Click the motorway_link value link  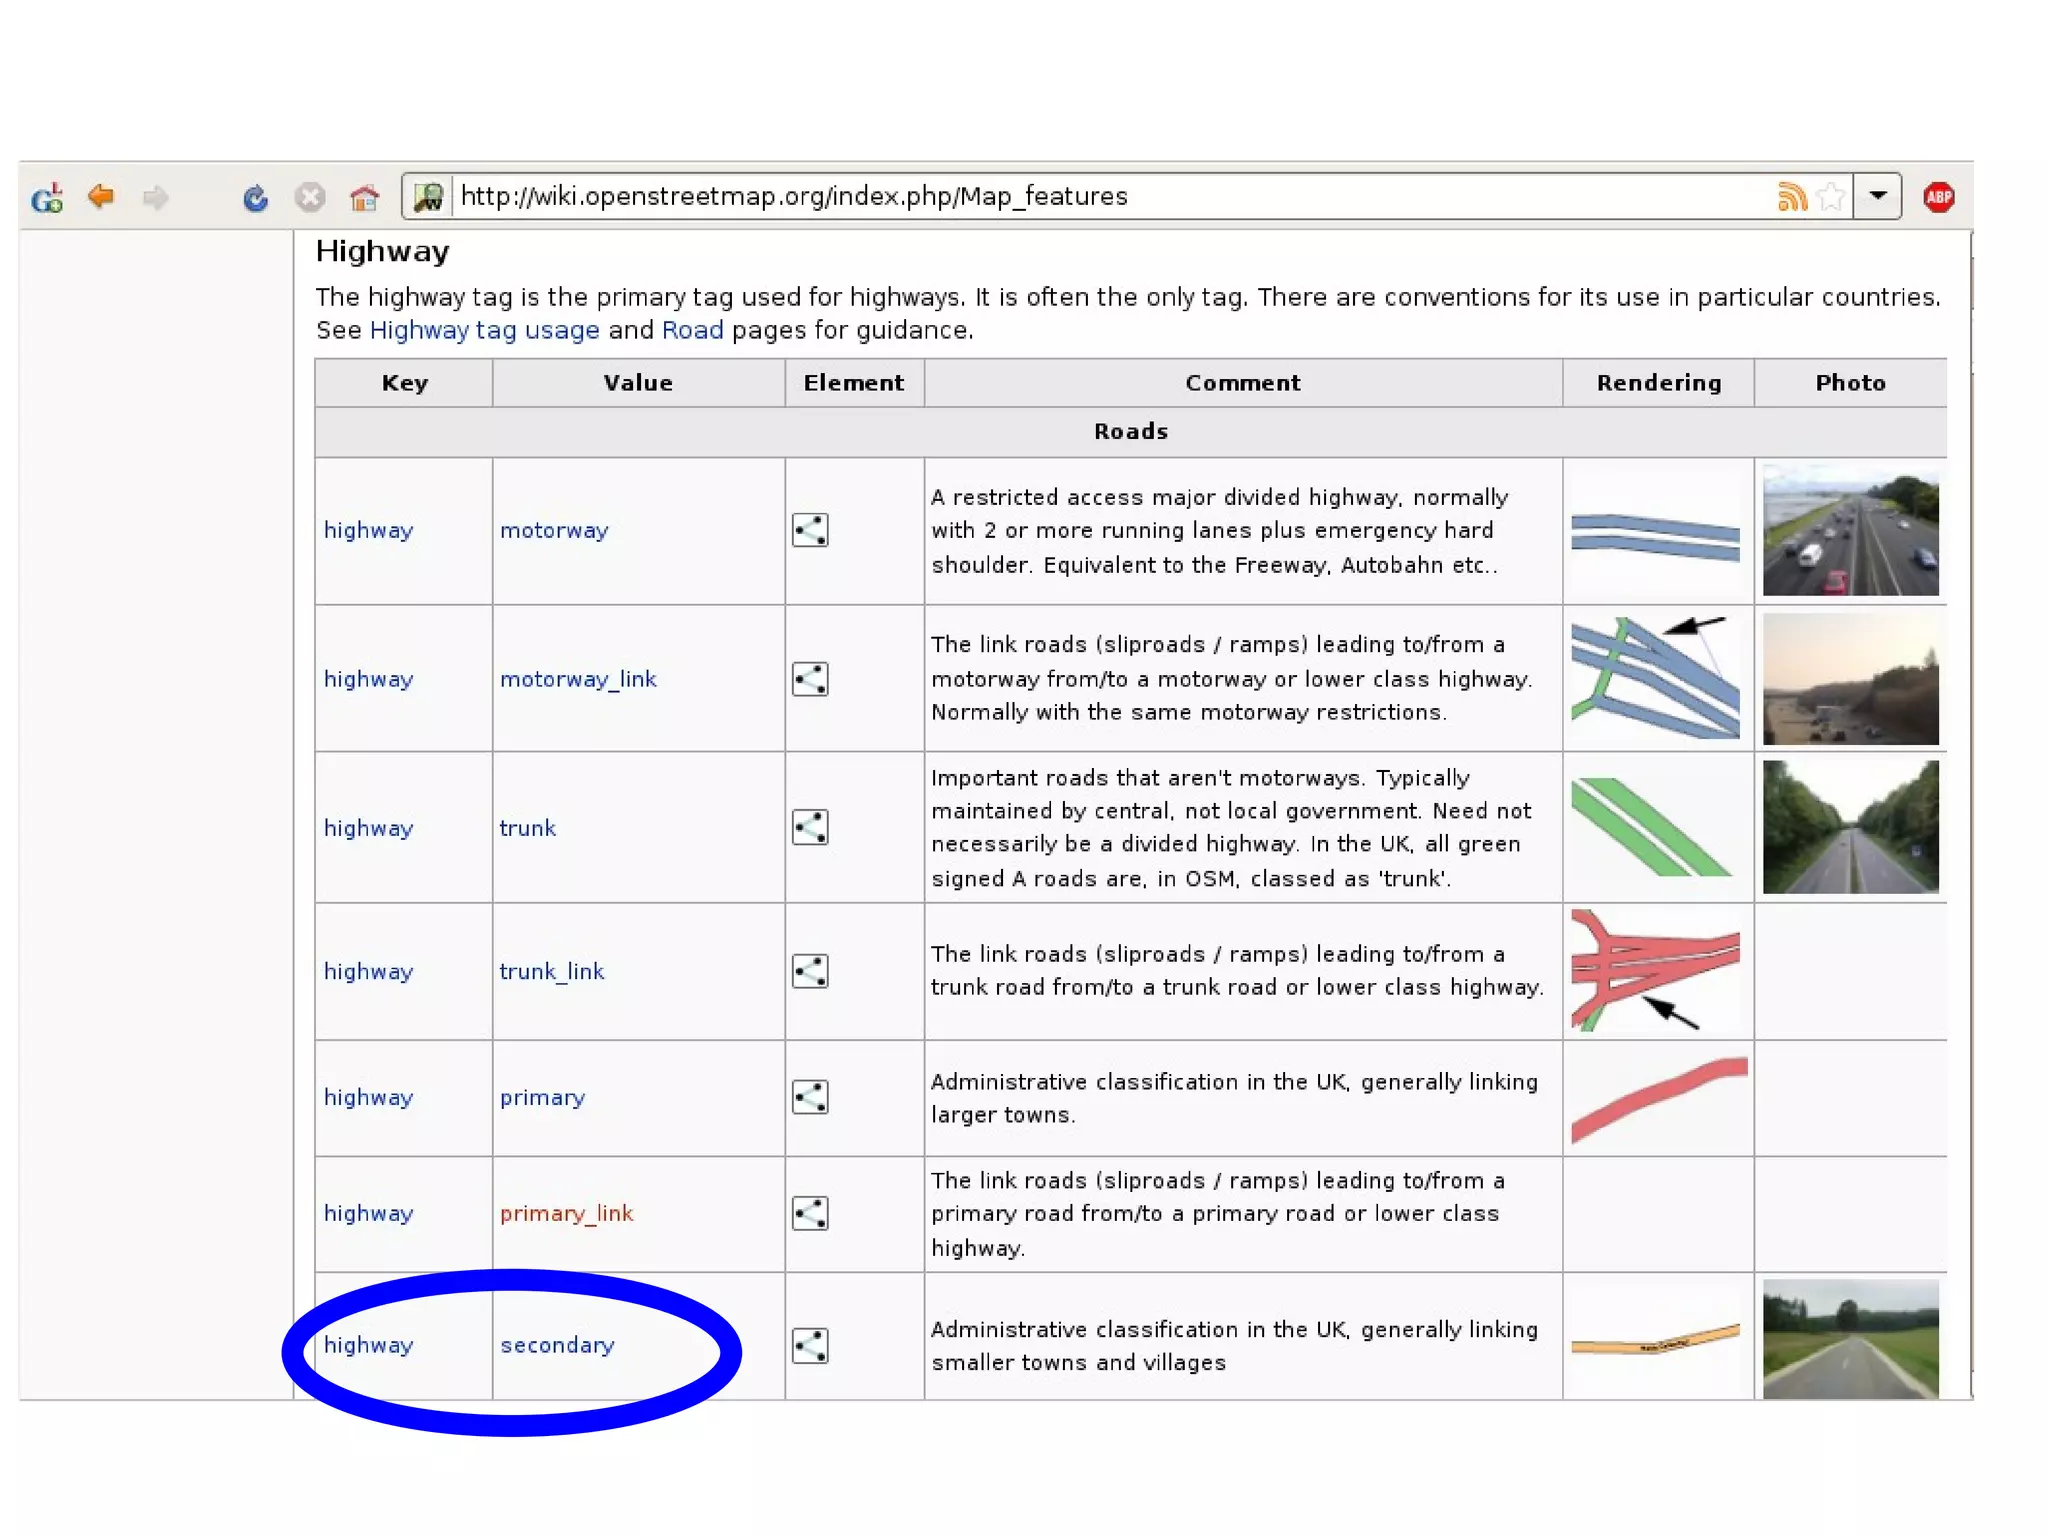point(578,679)
